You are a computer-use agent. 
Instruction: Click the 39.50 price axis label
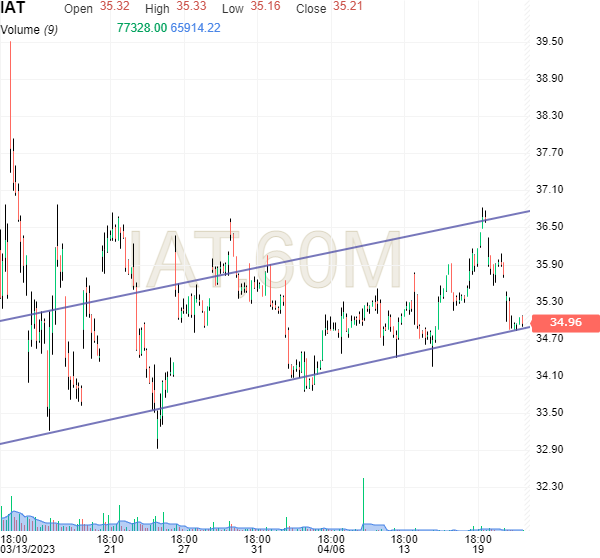coord(551,41)
